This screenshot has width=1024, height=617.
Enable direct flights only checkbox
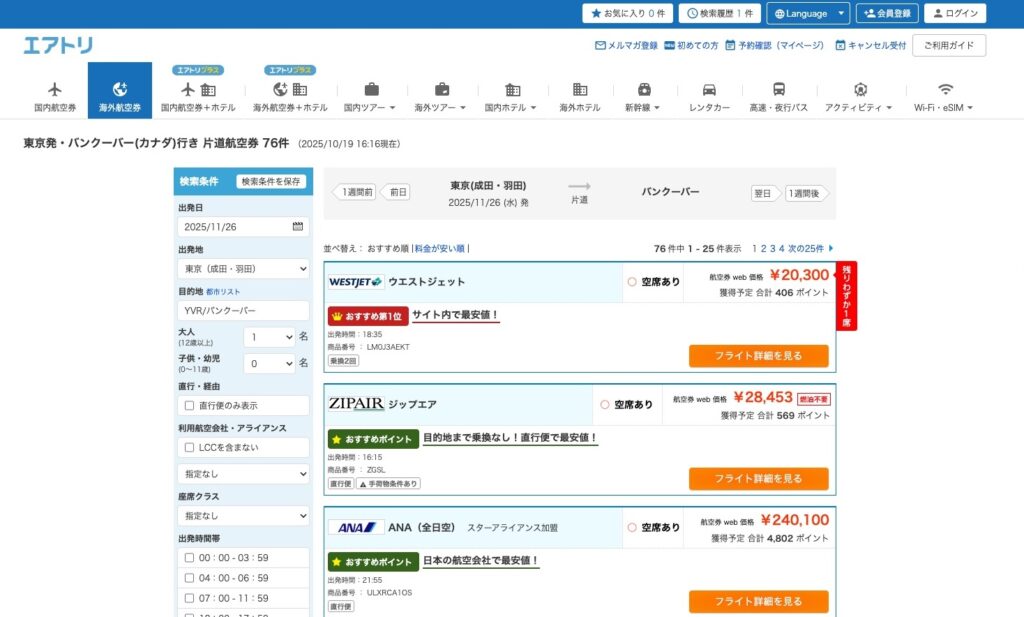189,406
